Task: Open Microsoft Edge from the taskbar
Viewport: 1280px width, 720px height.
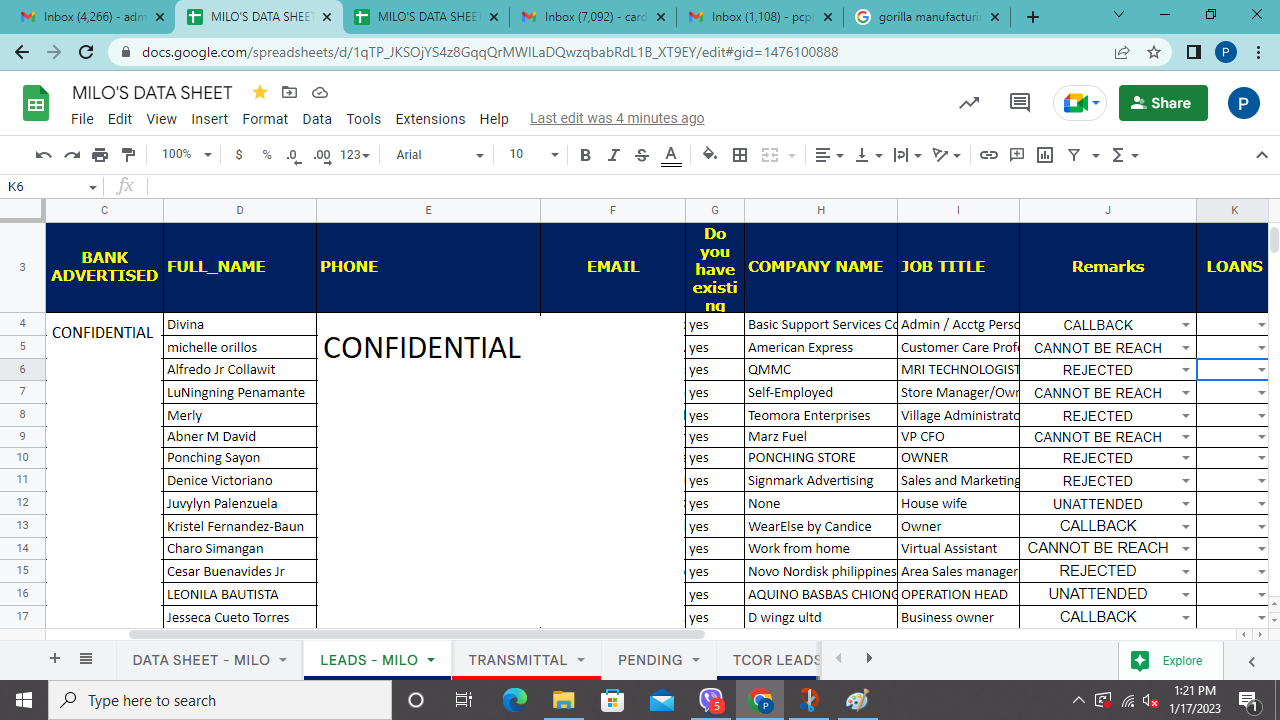Action: [x=514, y=701]
